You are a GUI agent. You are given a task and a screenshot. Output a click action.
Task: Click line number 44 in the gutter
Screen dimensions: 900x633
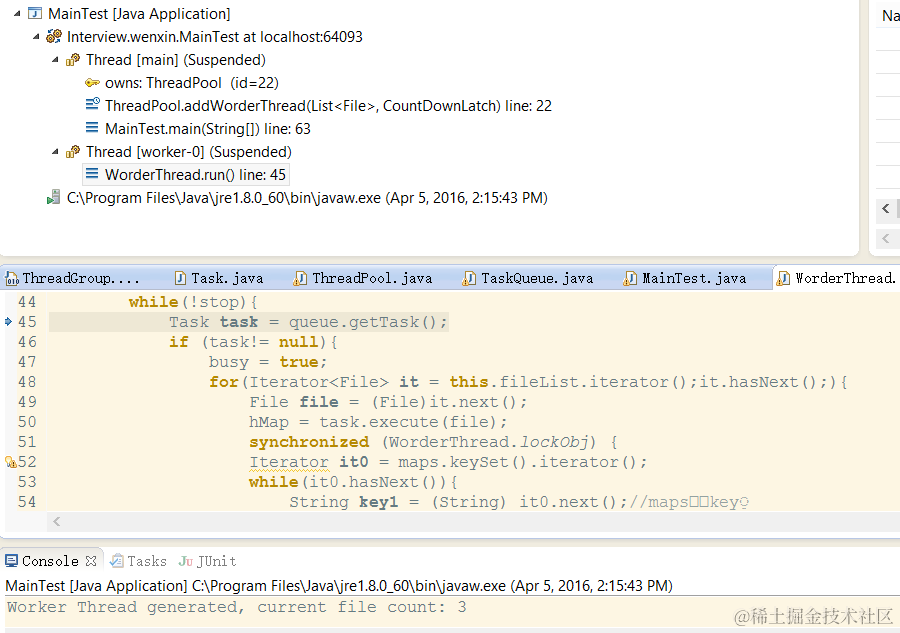tap(27, 302)
